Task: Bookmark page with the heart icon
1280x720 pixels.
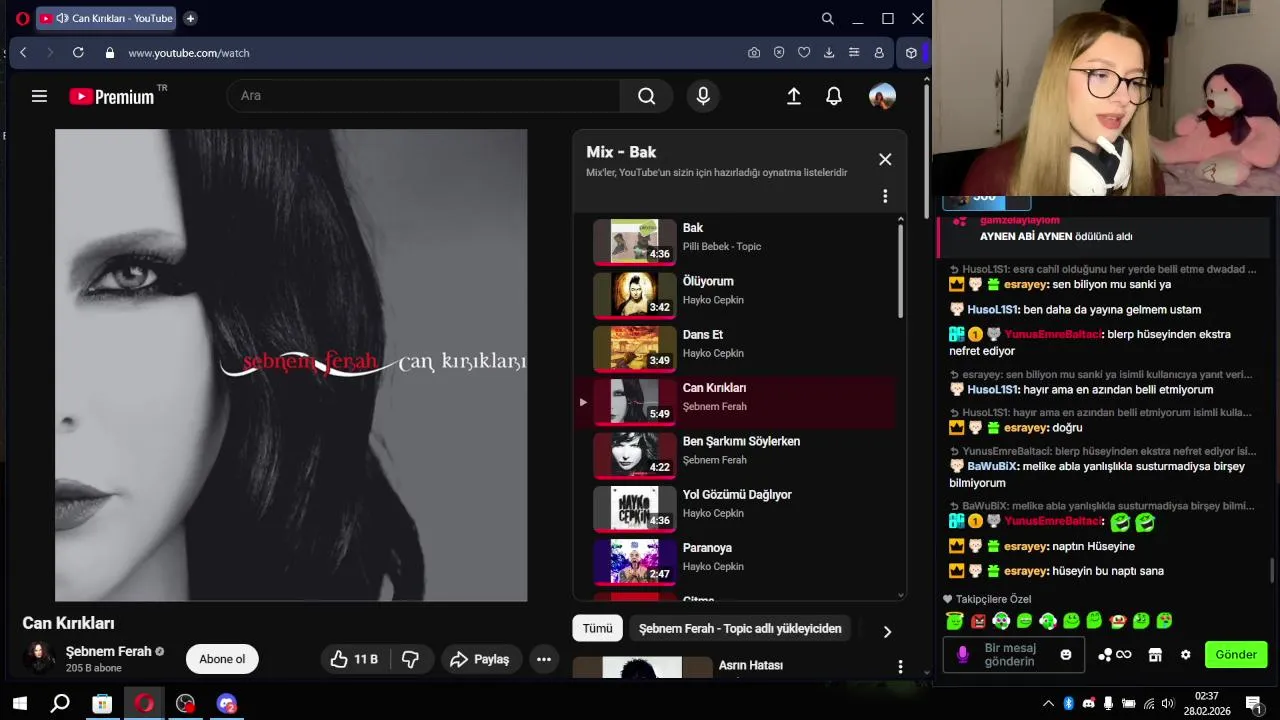Action: [x=804, y=53]
